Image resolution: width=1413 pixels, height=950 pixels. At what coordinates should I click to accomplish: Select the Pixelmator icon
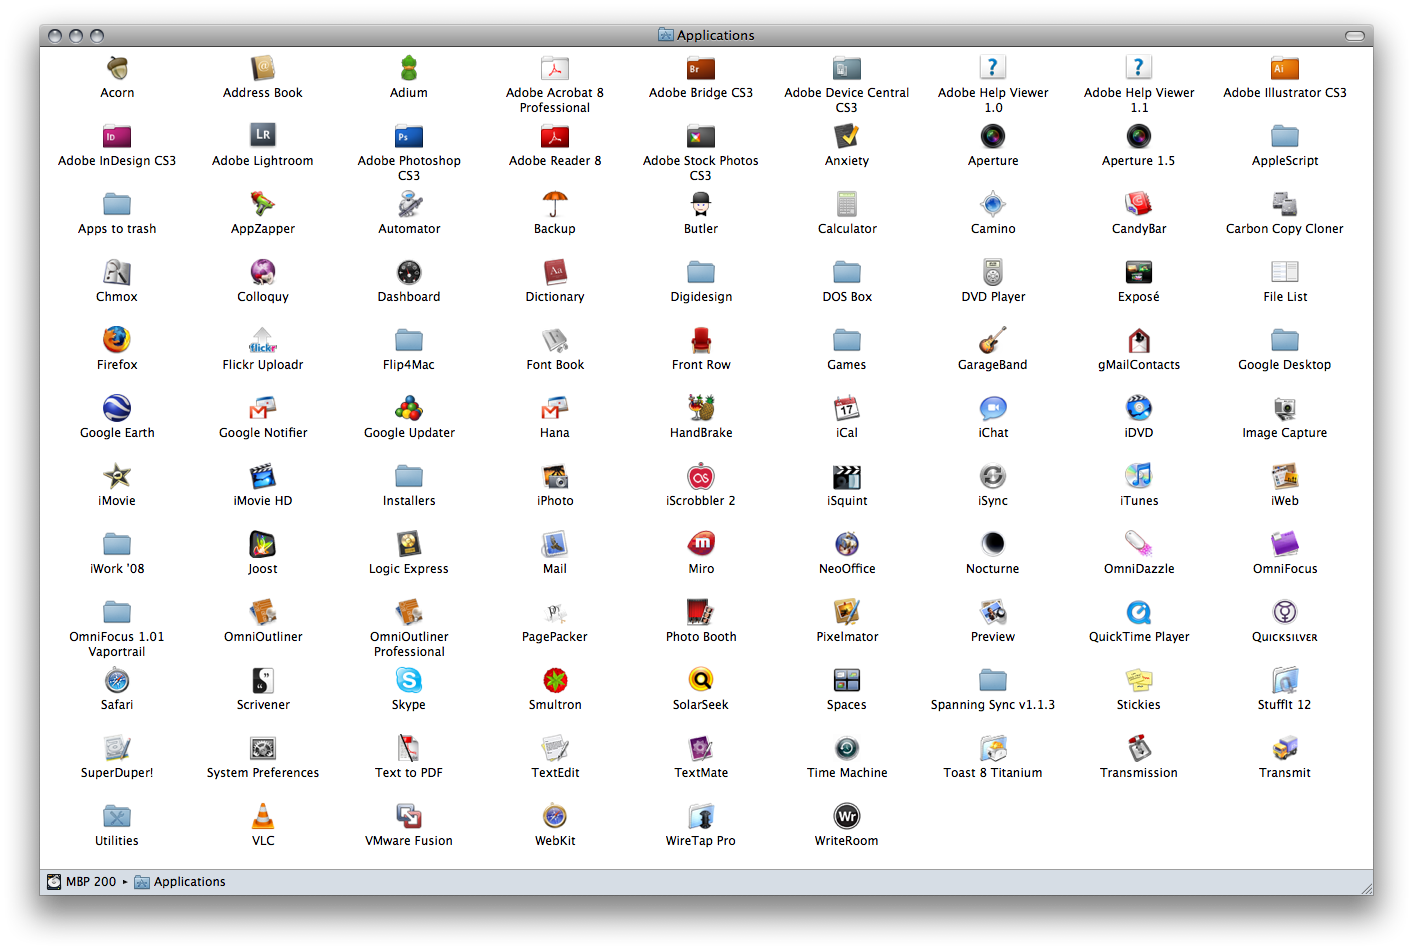point(847,612)
